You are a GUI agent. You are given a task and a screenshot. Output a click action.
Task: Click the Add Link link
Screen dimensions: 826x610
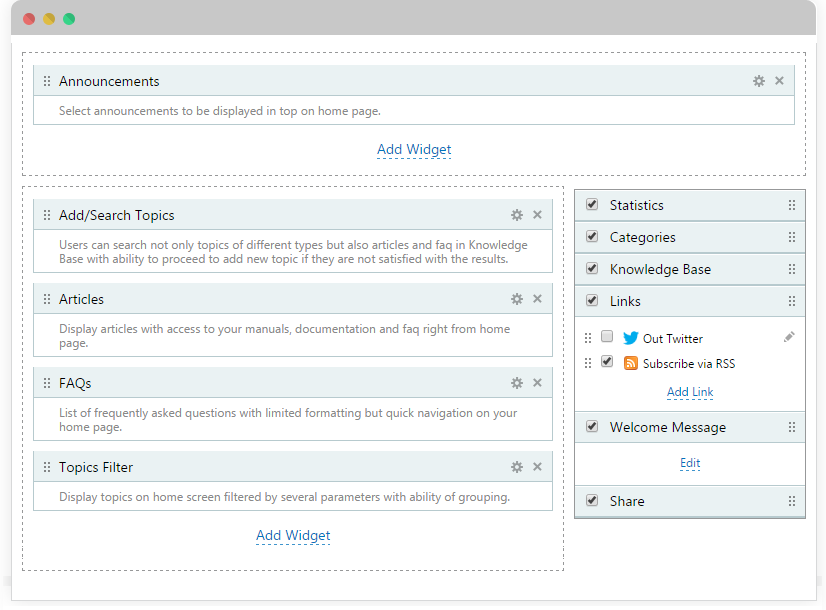[x=690, y=392]
